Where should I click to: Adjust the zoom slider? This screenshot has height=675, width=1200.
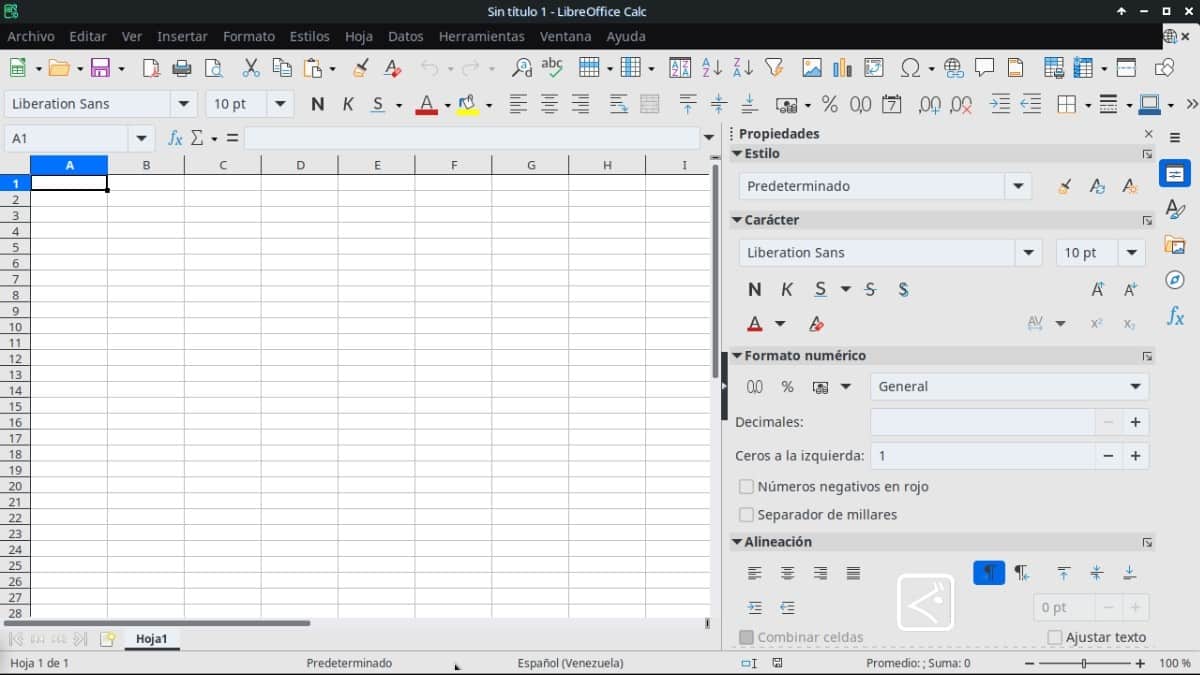[x=1082, y=662]
